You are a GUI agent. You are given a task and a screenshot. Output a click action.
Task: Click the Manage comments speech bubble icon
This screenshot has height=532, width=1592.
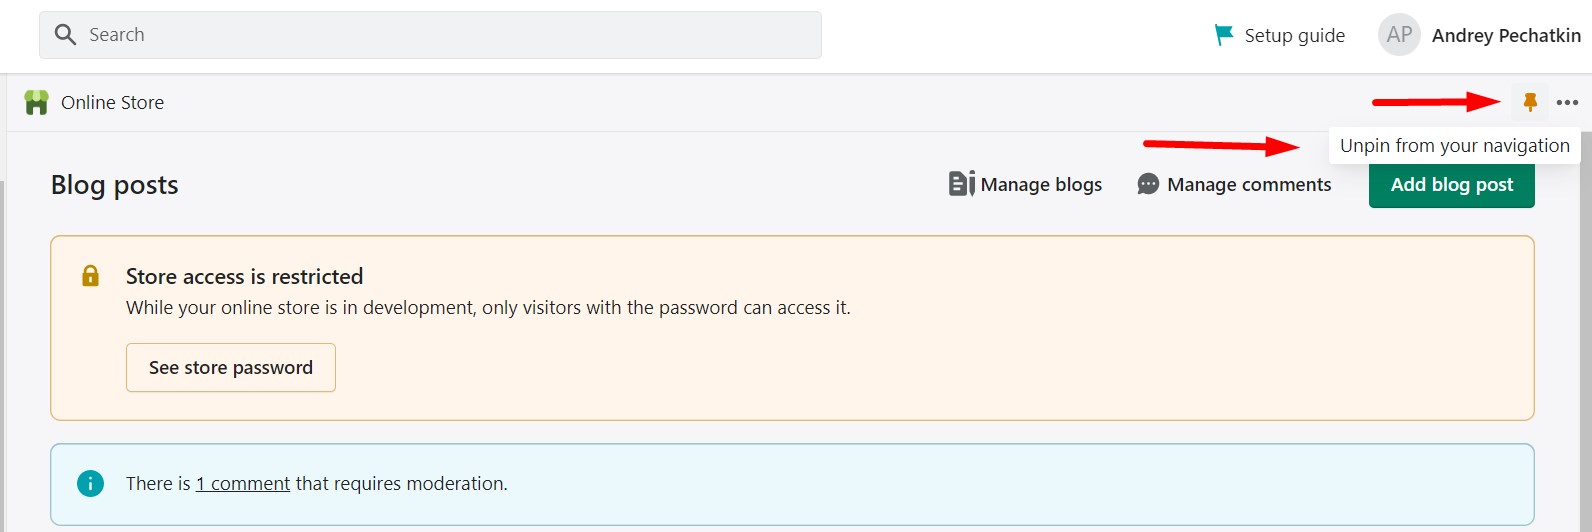click(1148, 184)
